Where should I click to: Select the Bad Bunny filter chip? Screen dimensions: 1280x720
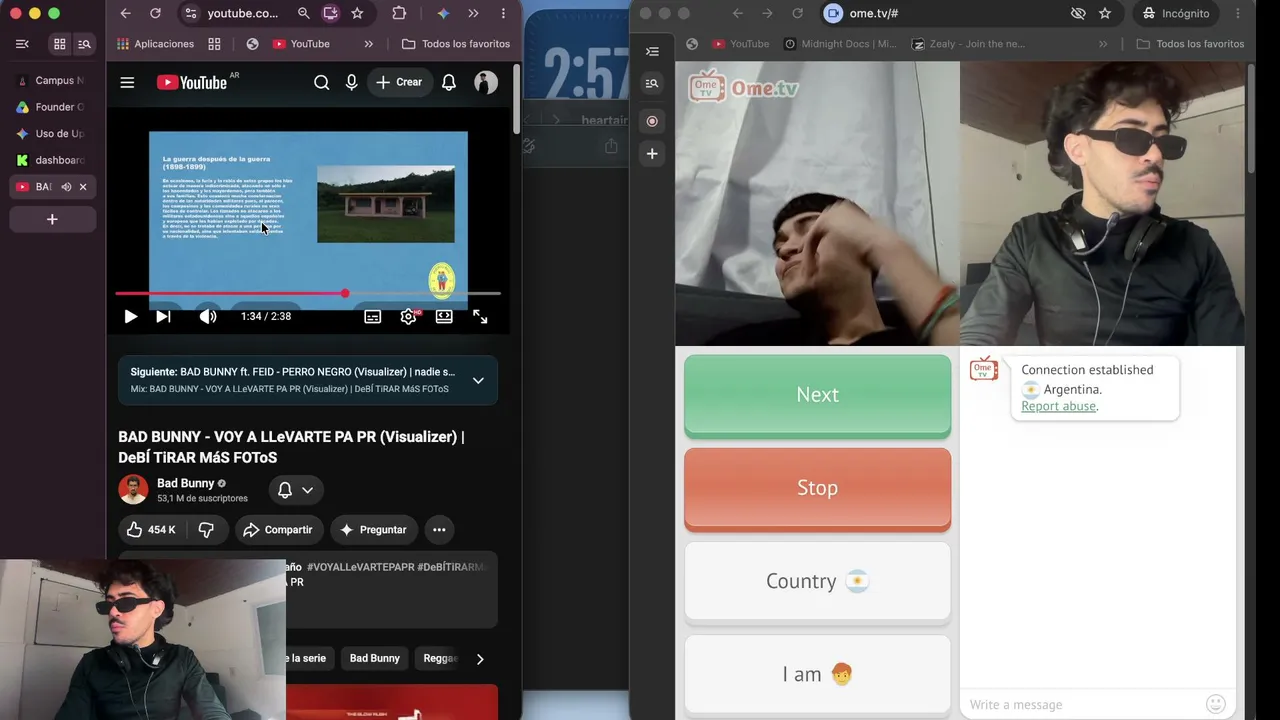click(x=374, y=658)
